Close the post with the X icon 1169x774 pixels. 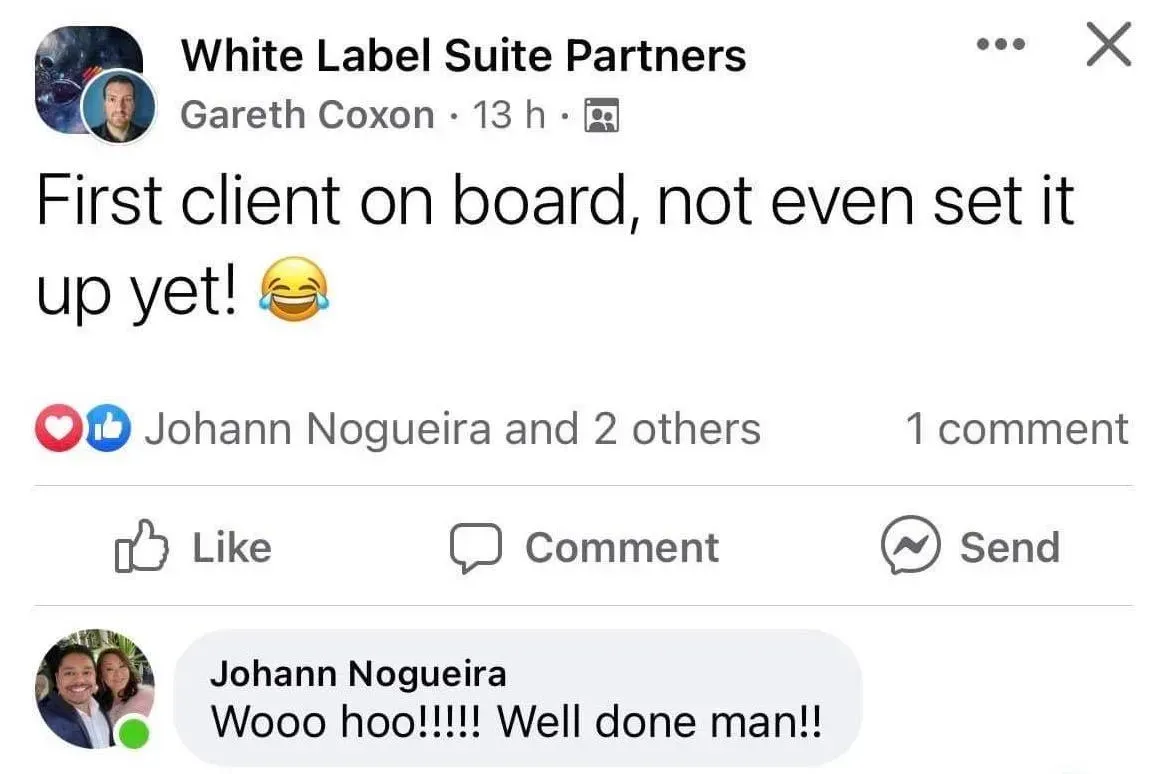[1109, 44]
